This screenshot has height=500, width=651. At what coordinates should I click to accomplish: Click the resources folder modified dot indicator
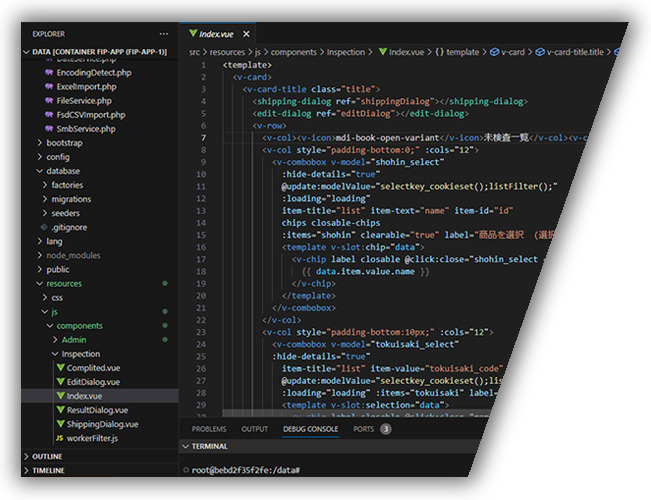point(165,284)
